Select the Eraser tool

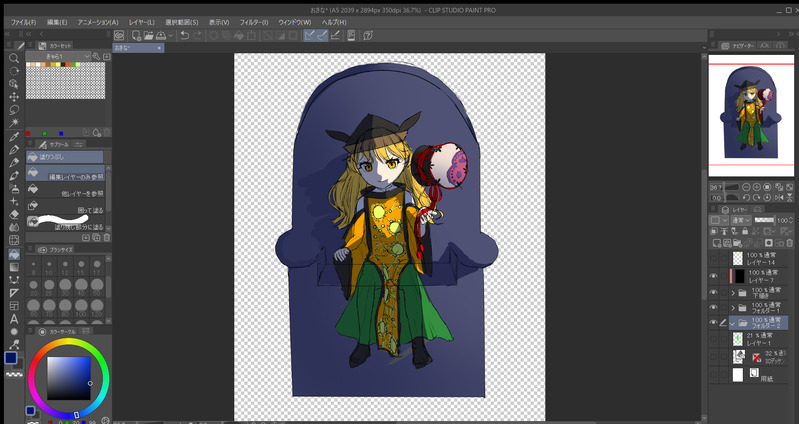tap(14, 213)
